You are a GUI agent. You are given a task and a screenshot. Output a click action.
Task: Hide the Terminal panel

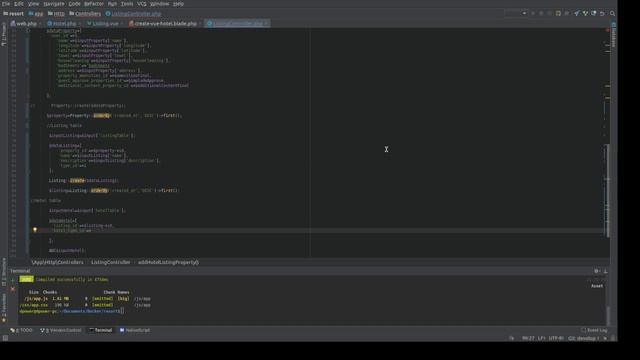tap(605, 271)
